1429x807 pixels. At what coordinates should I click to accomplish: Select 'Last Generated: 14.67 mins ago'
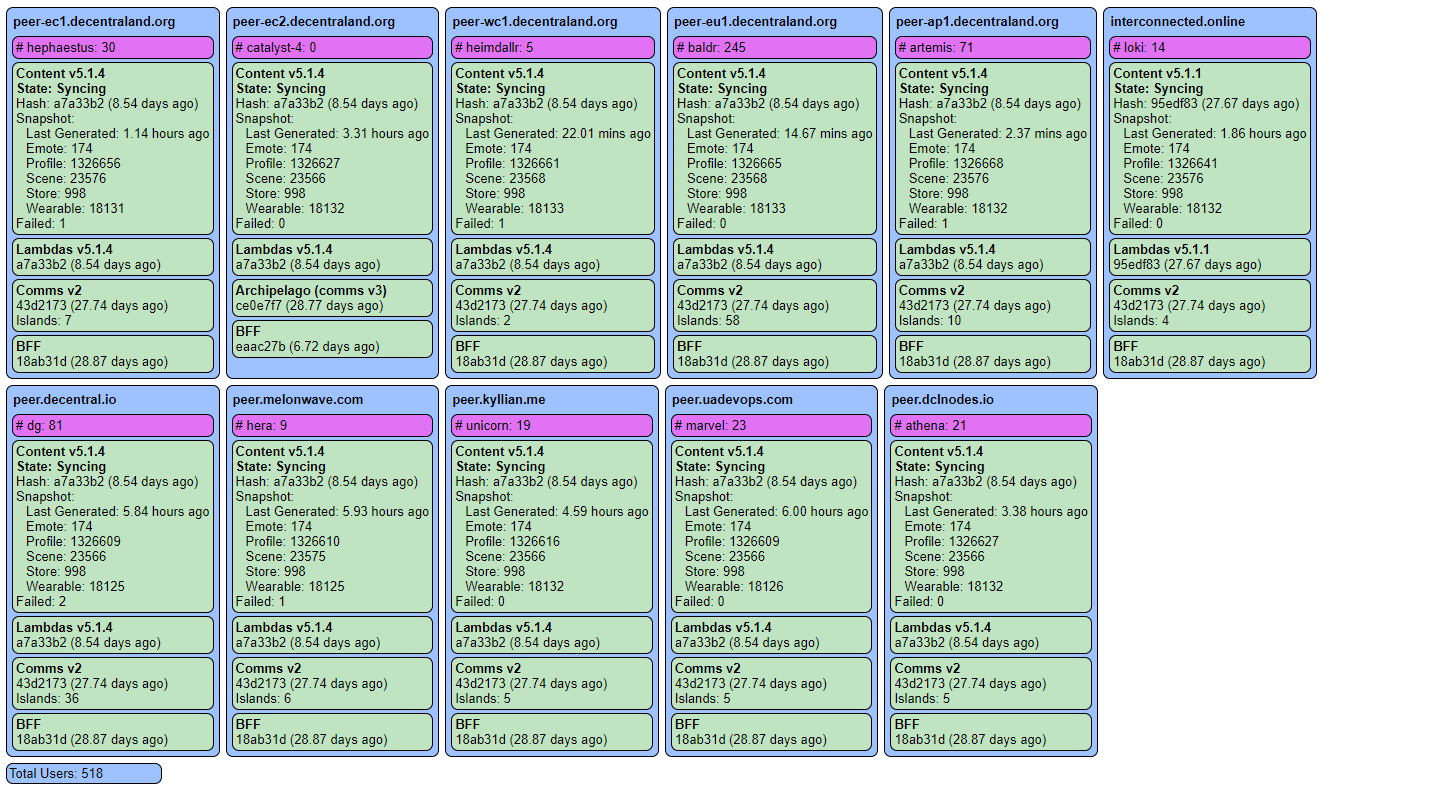(x=780, y=133)
